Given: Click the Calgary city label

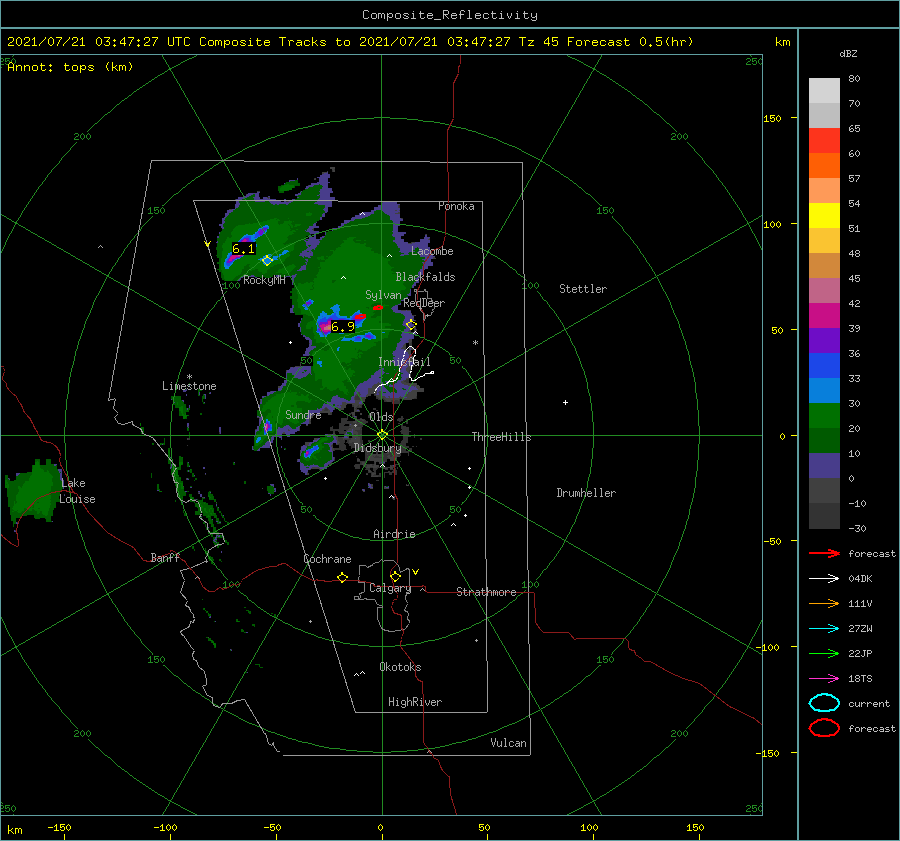Looking at the screenshot, I should pos(390,588).
